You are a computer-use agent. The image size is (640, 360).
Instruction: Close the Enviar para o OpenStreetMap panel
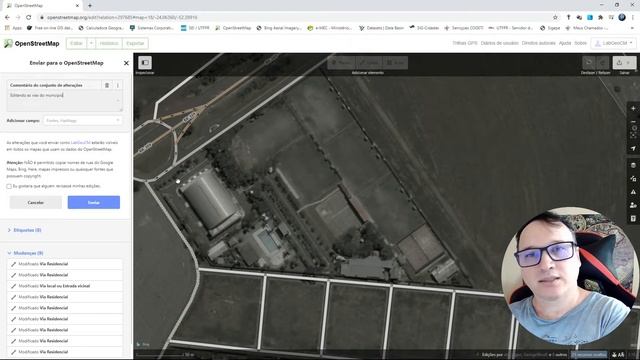click(126, 63)
